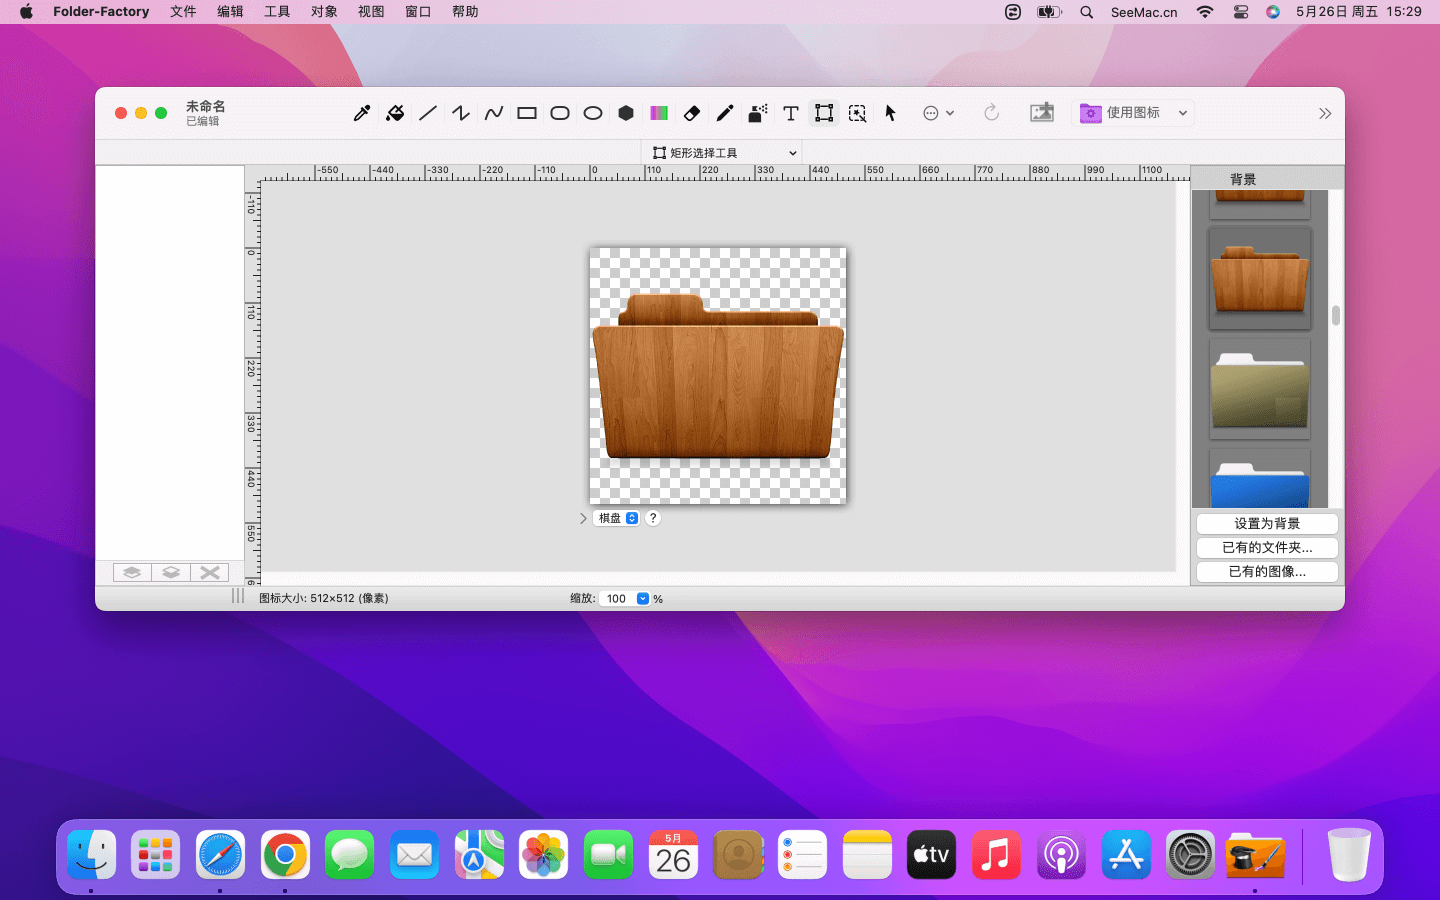The height and width of the screenshot is (900, 1440).
Task: Open the Folder-Factory application menu
Action: click(x=101, y=12)
